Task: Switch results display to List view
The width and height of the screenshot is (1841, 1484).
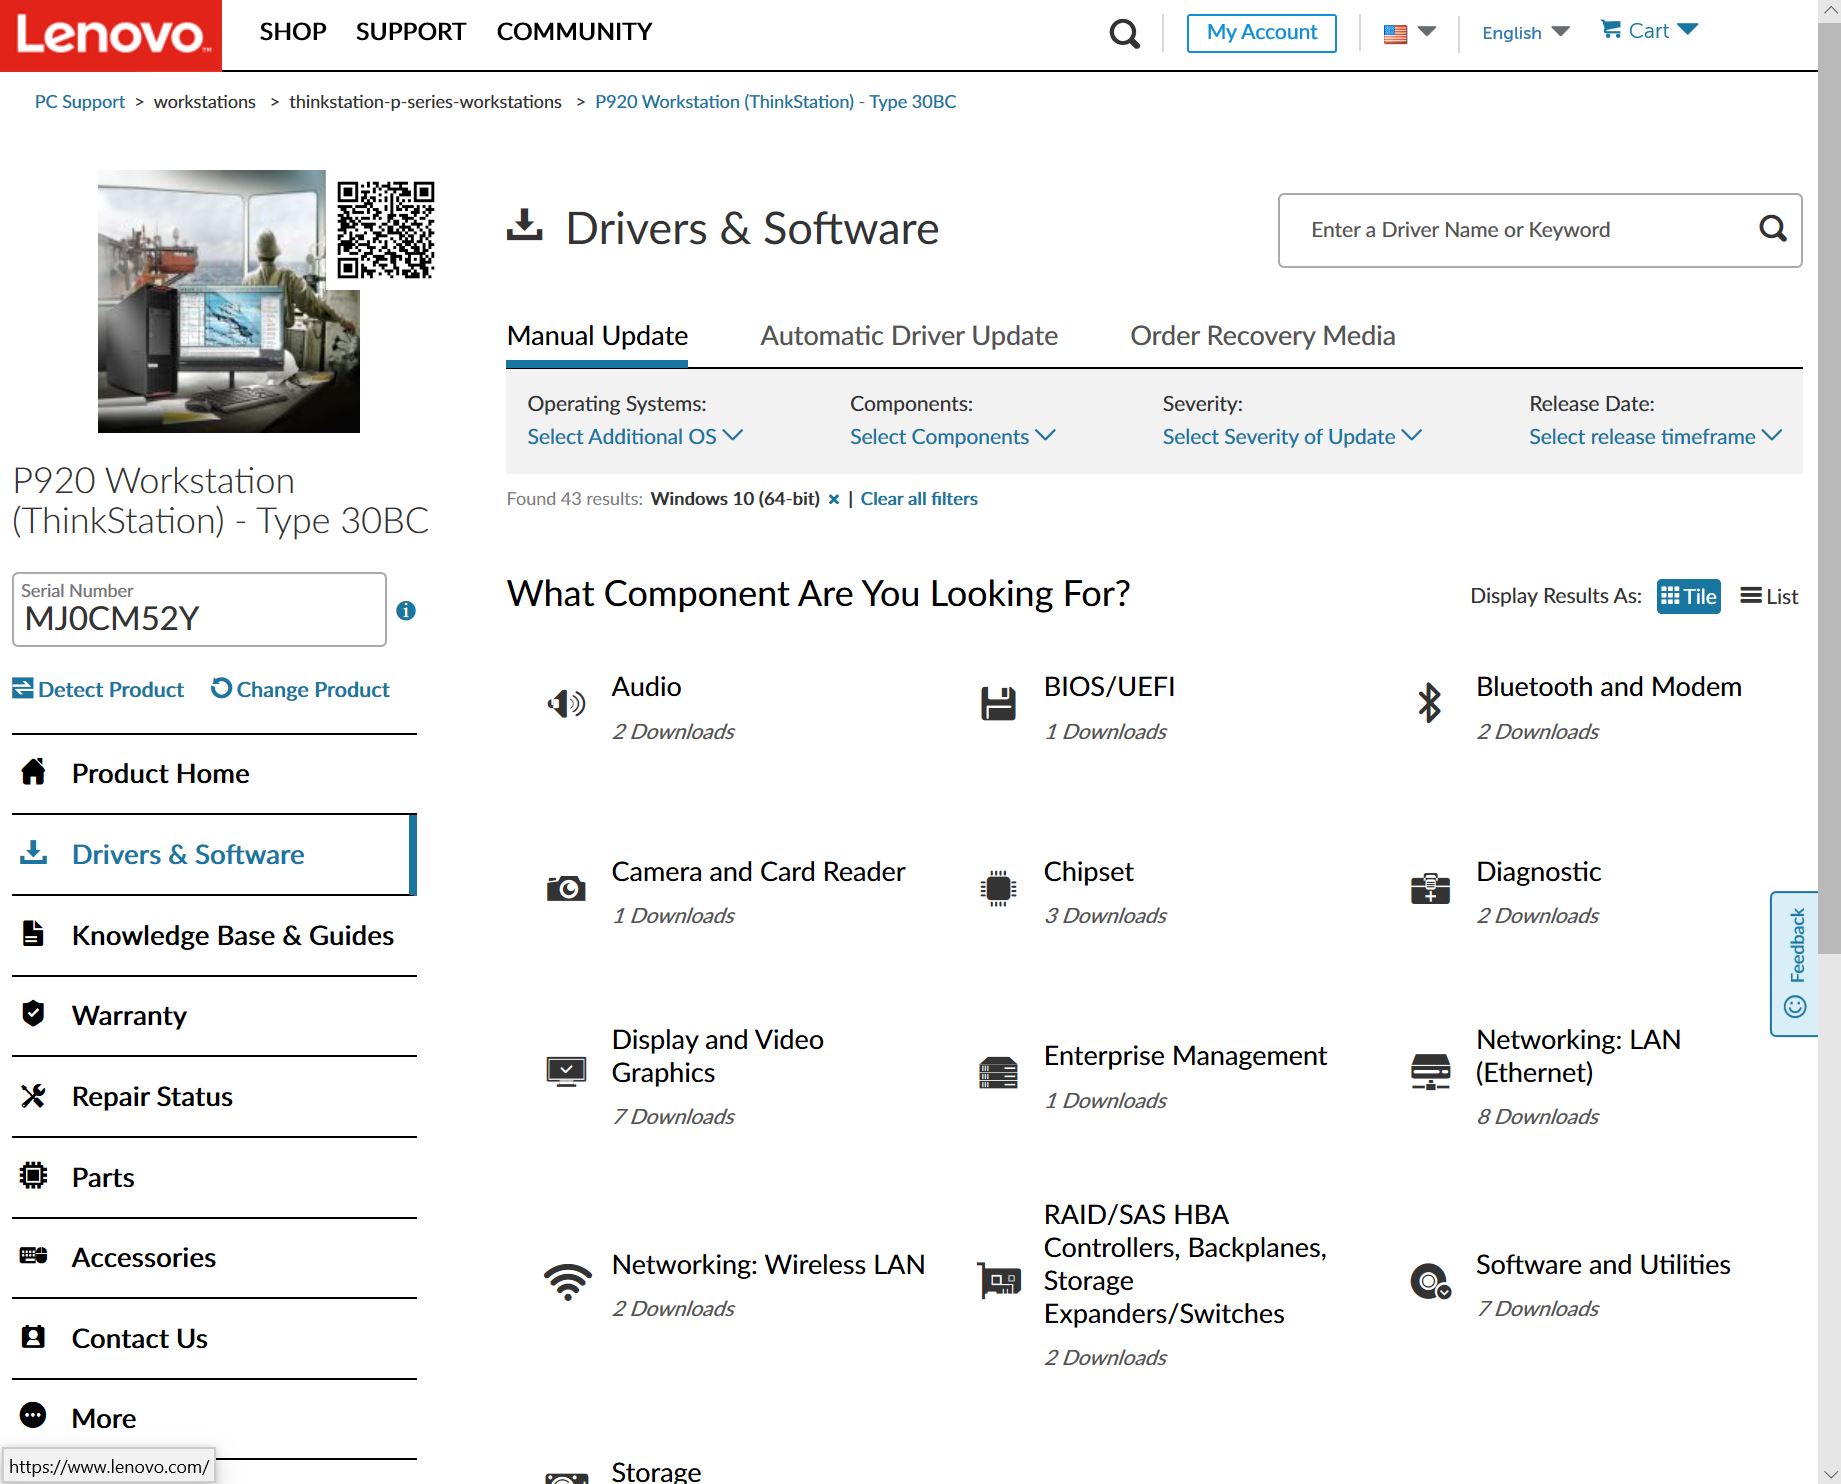Action: pos(1769,596)
